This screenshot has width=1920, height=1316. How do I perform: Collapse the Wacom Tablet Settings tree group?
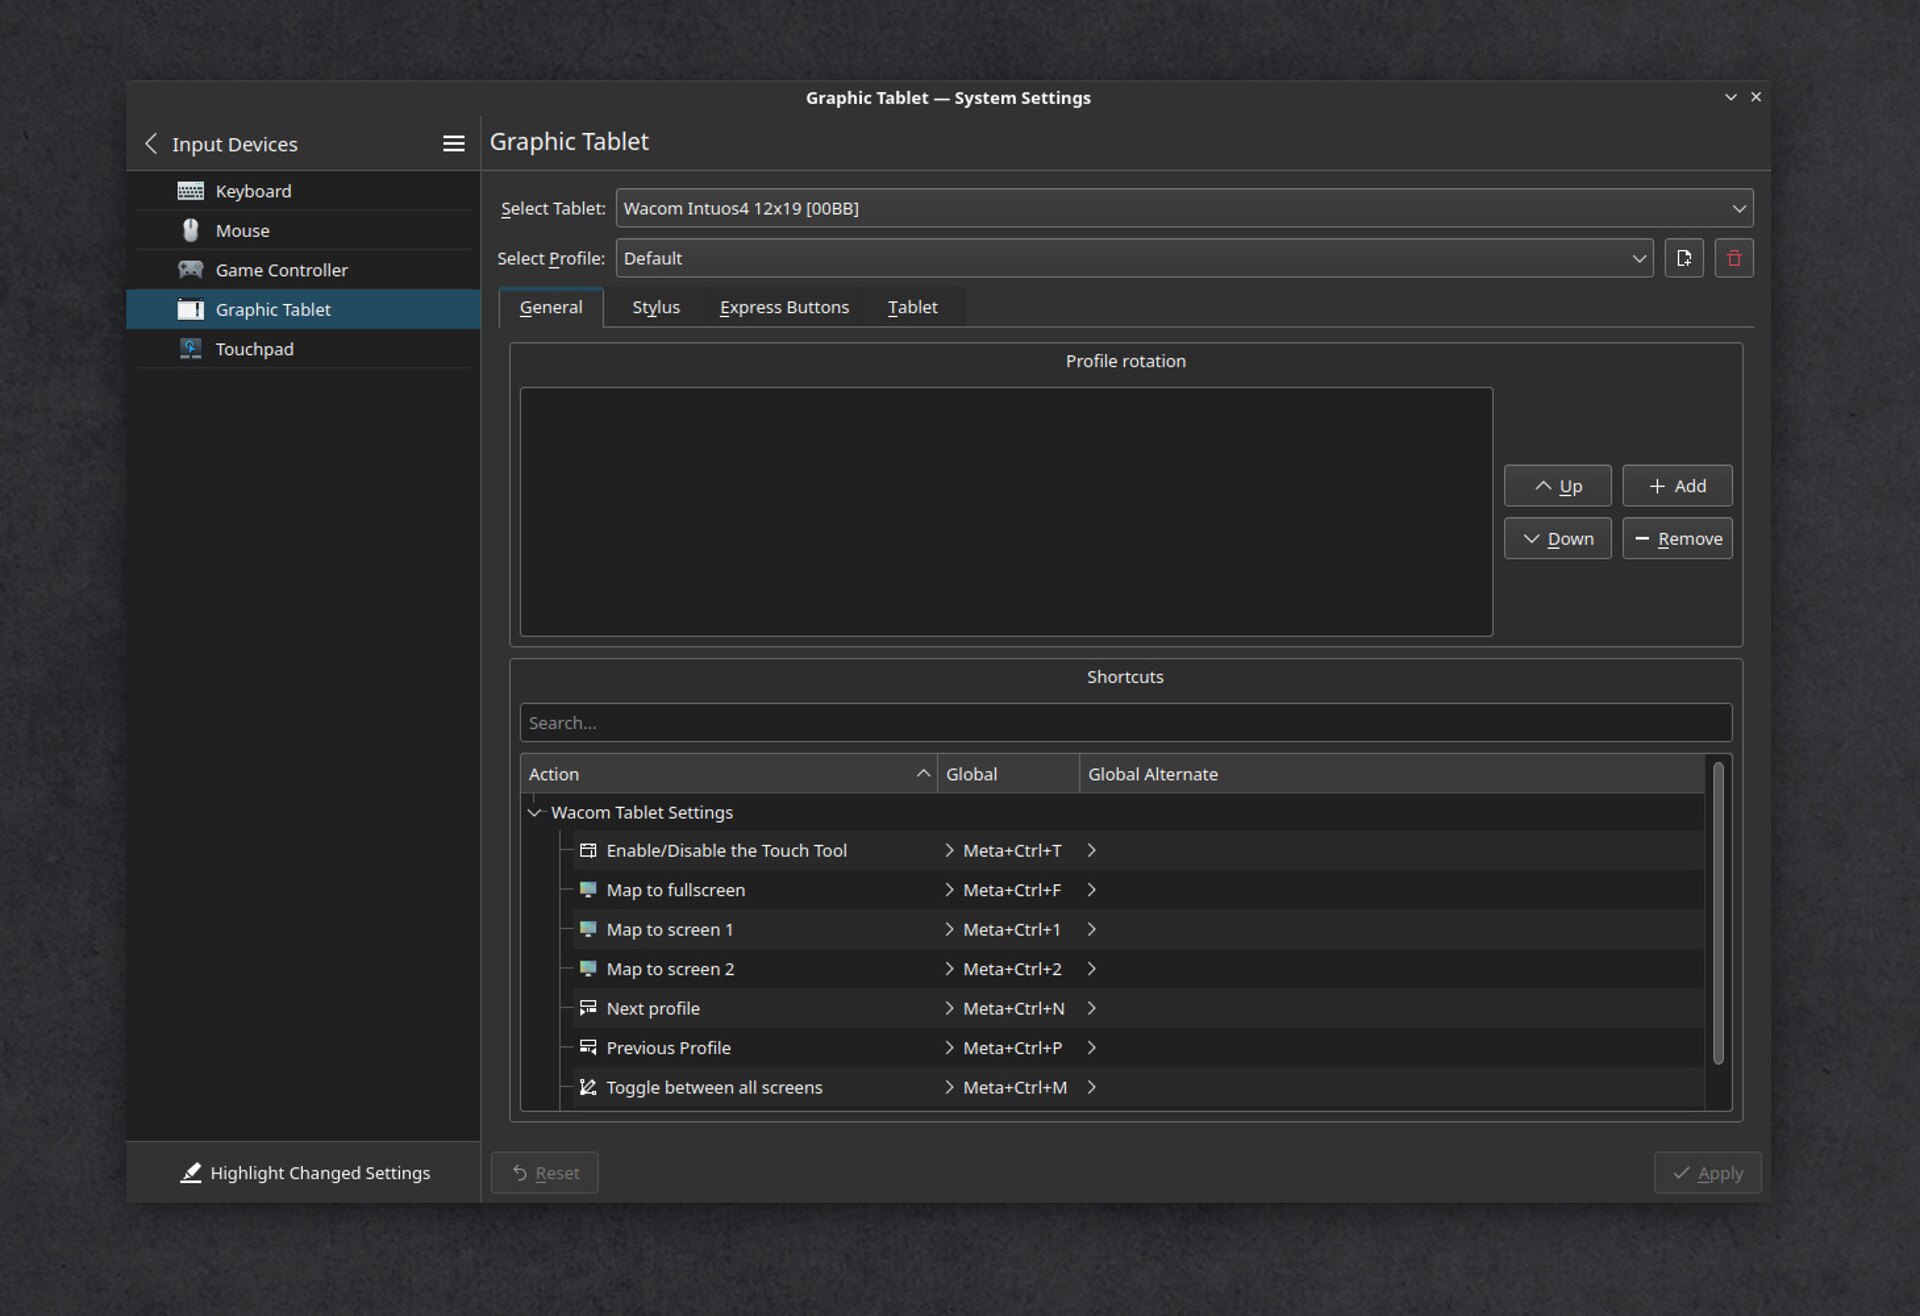535,813
